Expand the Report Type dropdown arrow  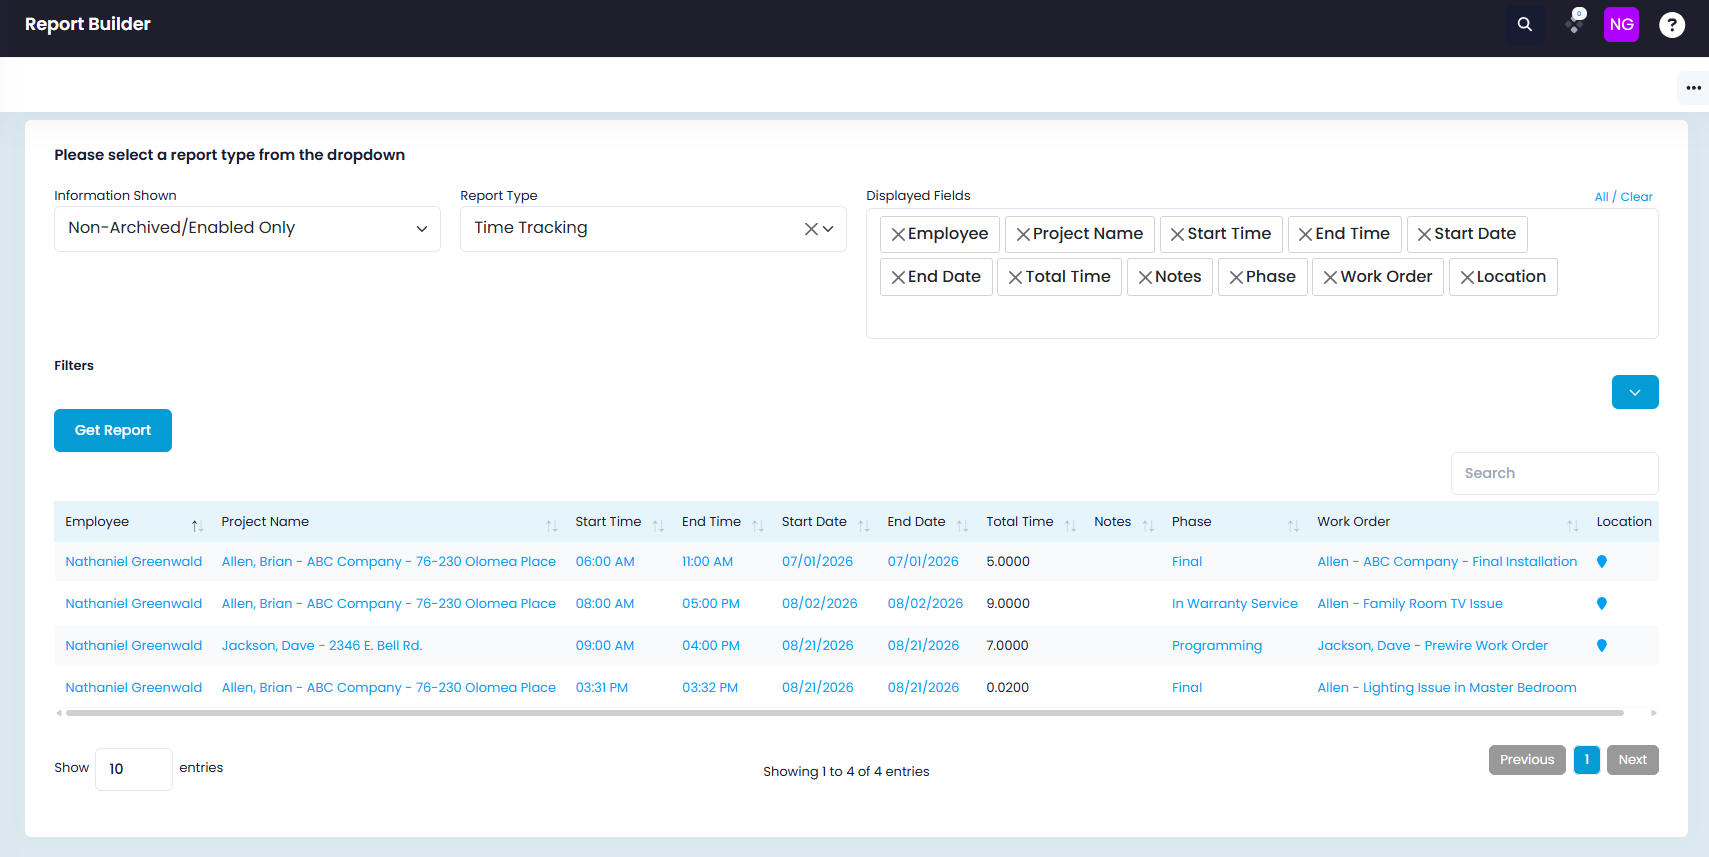(x=828, y=229)
